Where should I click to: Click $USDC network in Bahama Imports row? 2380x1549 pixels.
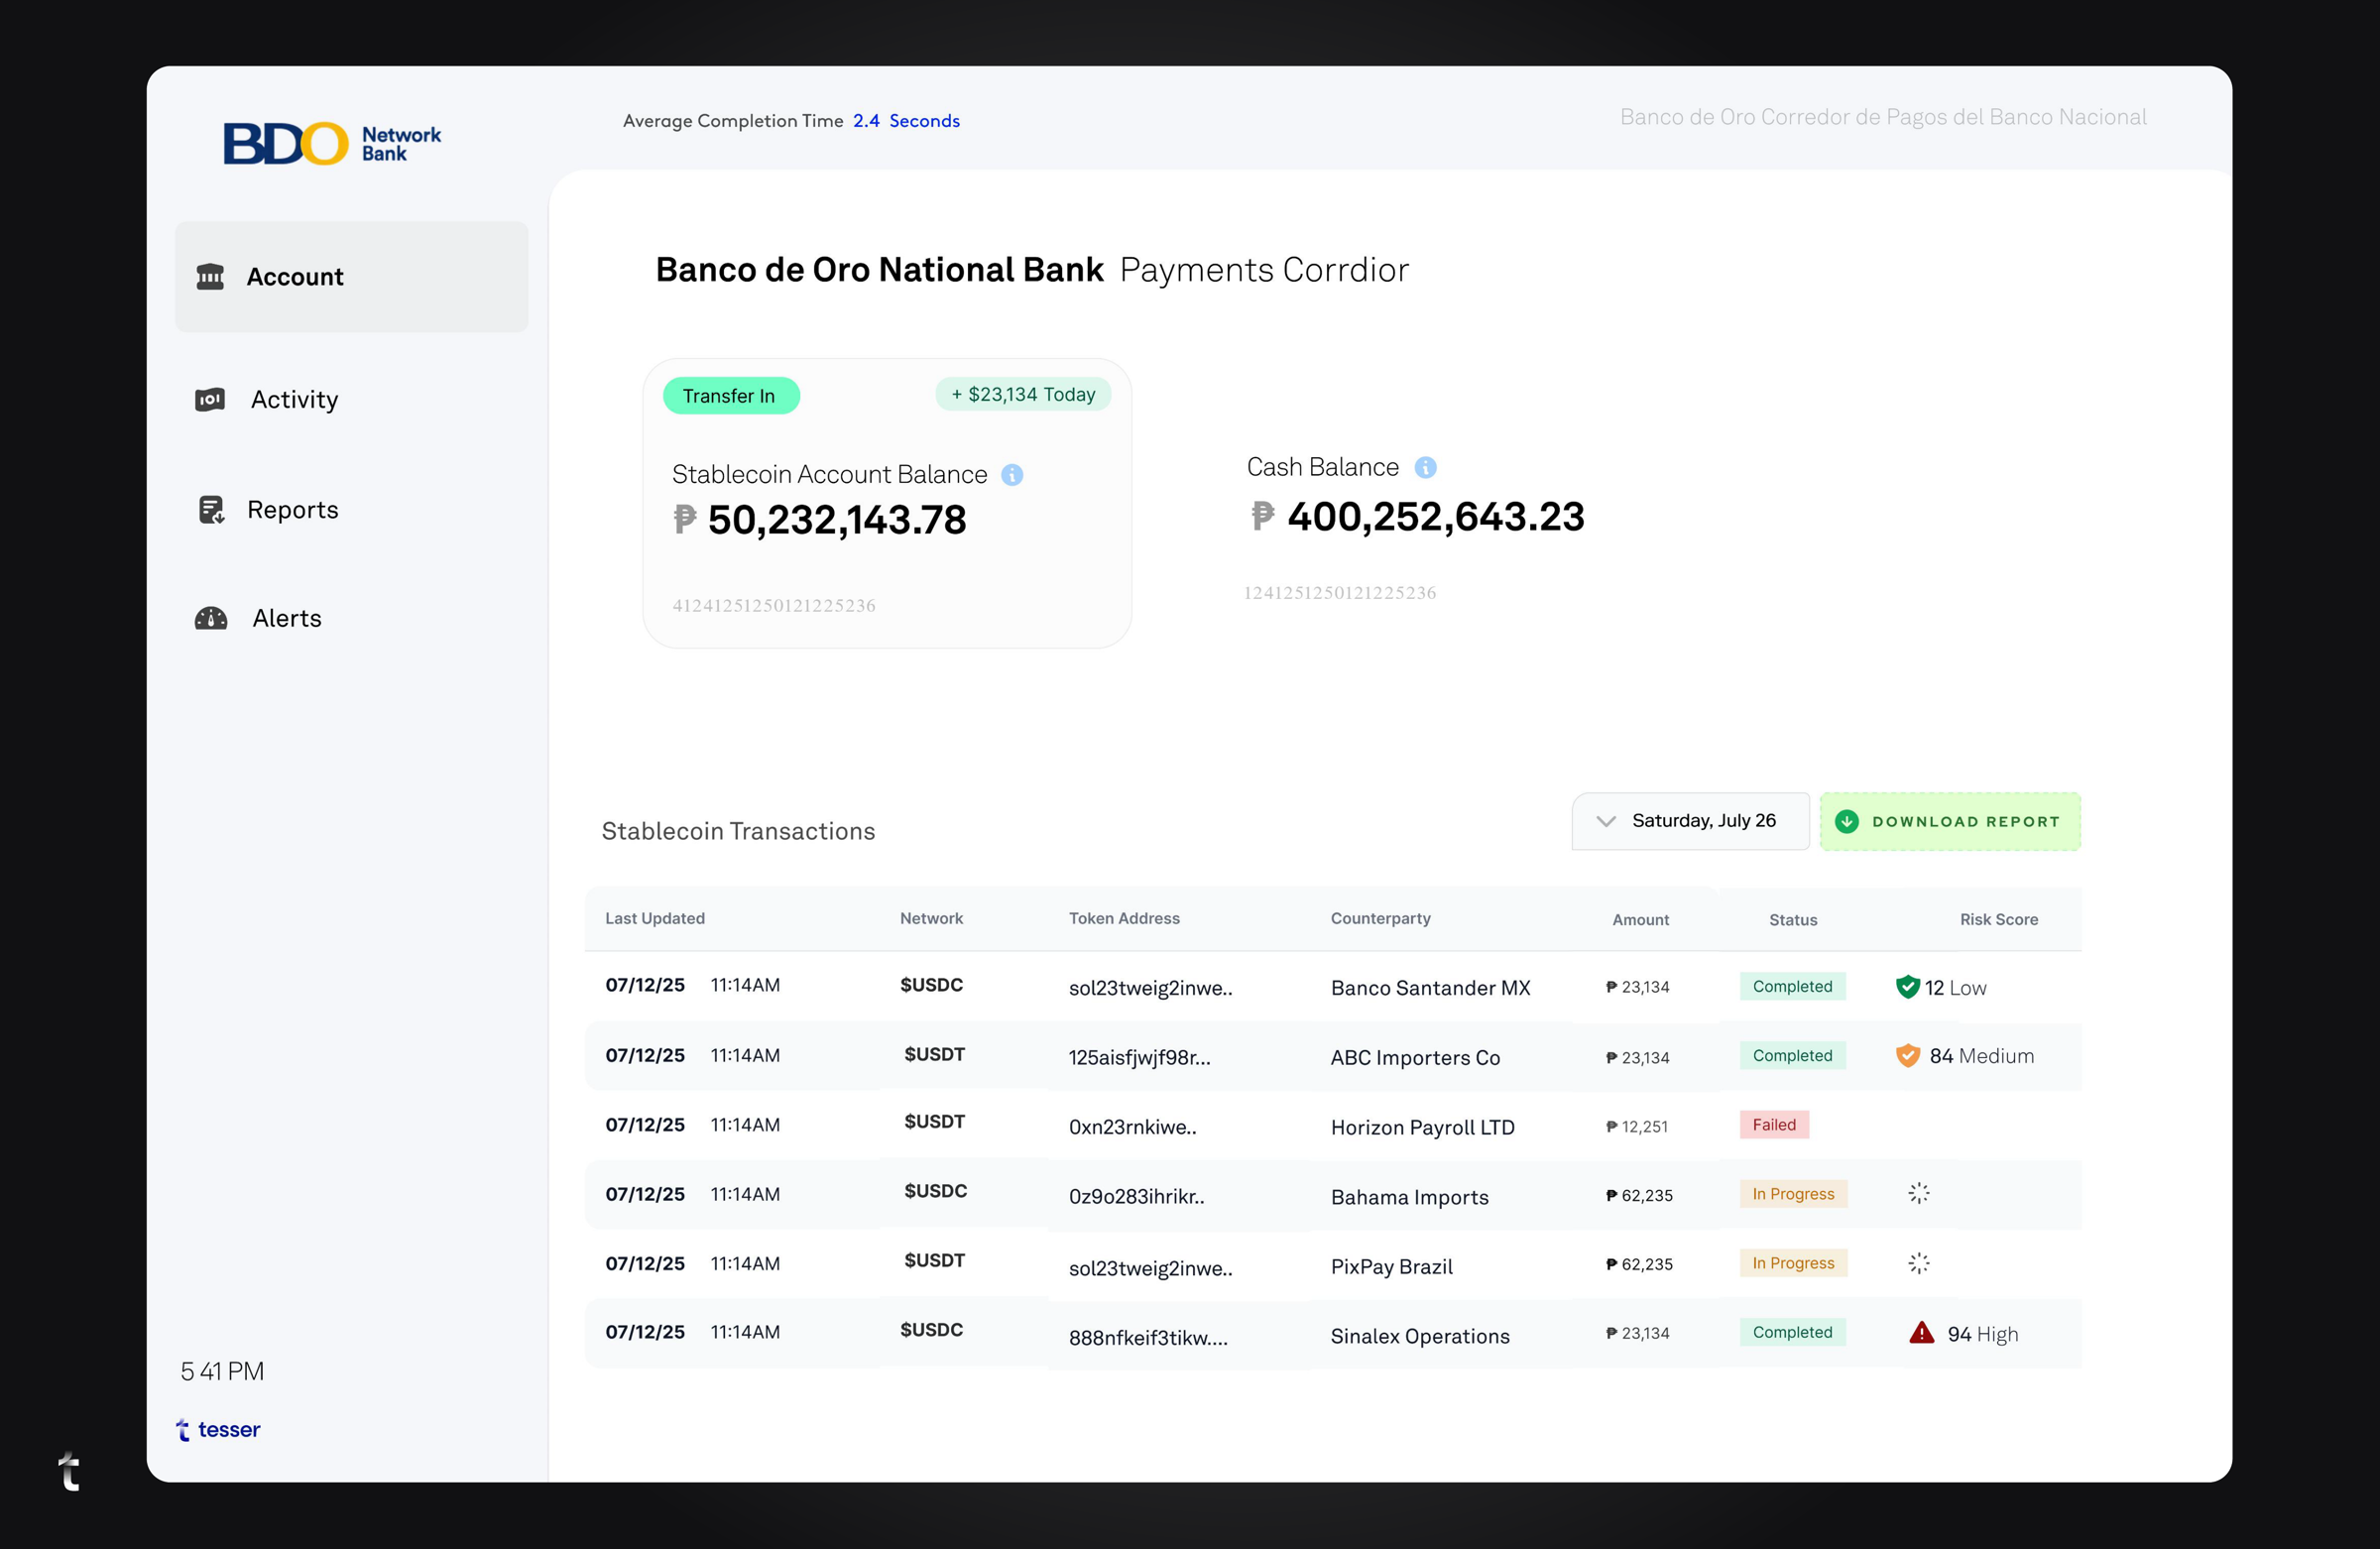coord(935,1191)
